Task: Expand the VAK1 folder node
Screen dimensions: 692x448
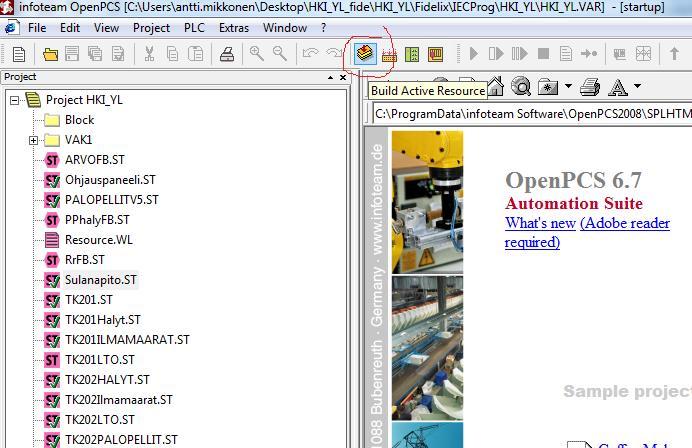Action: [x=34, y=140]
